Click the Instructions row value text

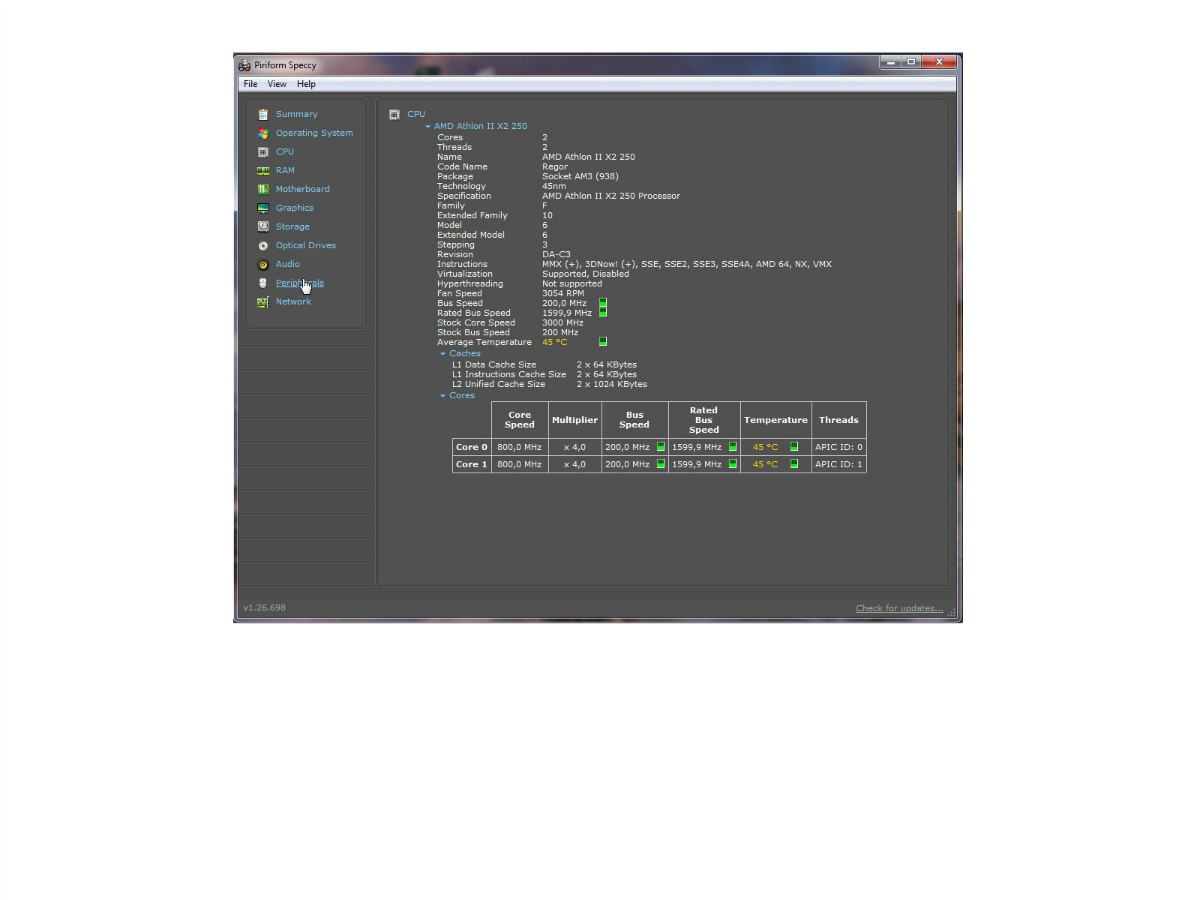(686, 264)
